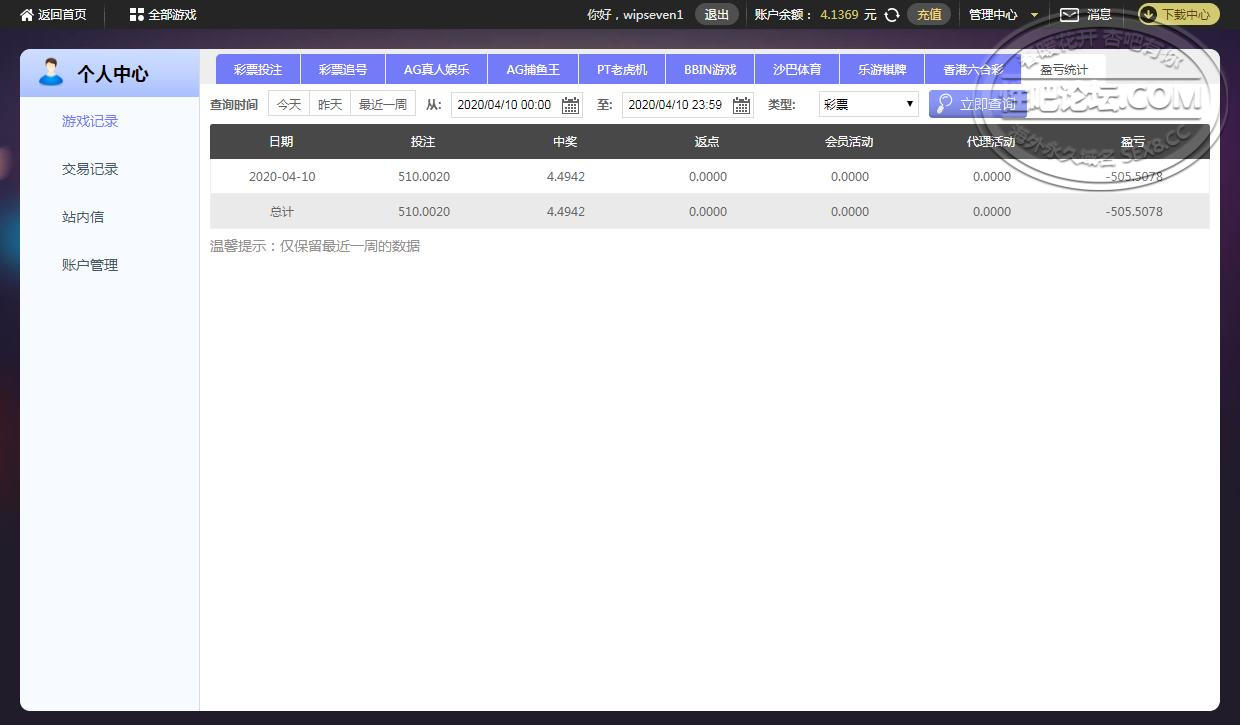Click the magnifier icon on the 立即查询 button
The height and width of the screenshot is (725, 1240).
coord(944,104)
